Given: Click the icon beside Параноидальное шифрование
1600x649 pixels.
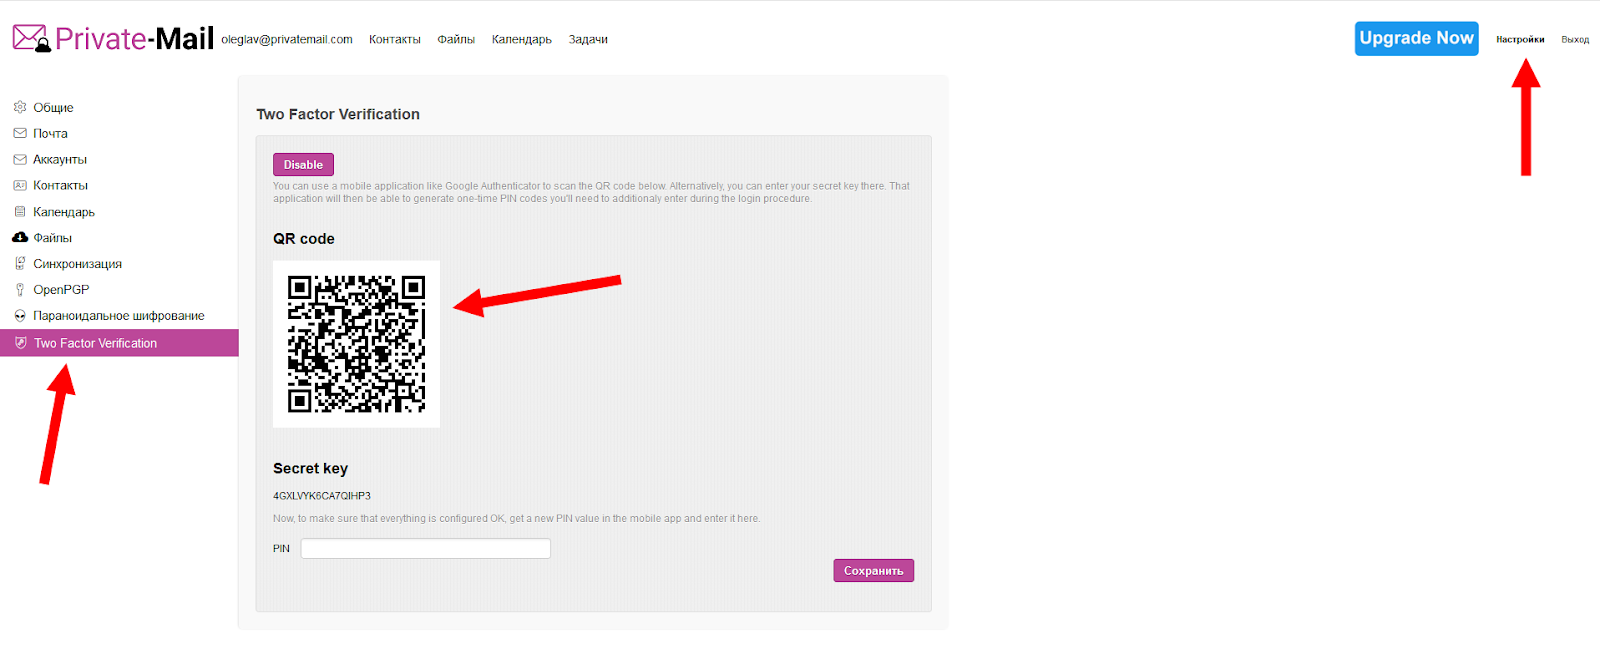Looking at the screenshot, I should [20, 315].
